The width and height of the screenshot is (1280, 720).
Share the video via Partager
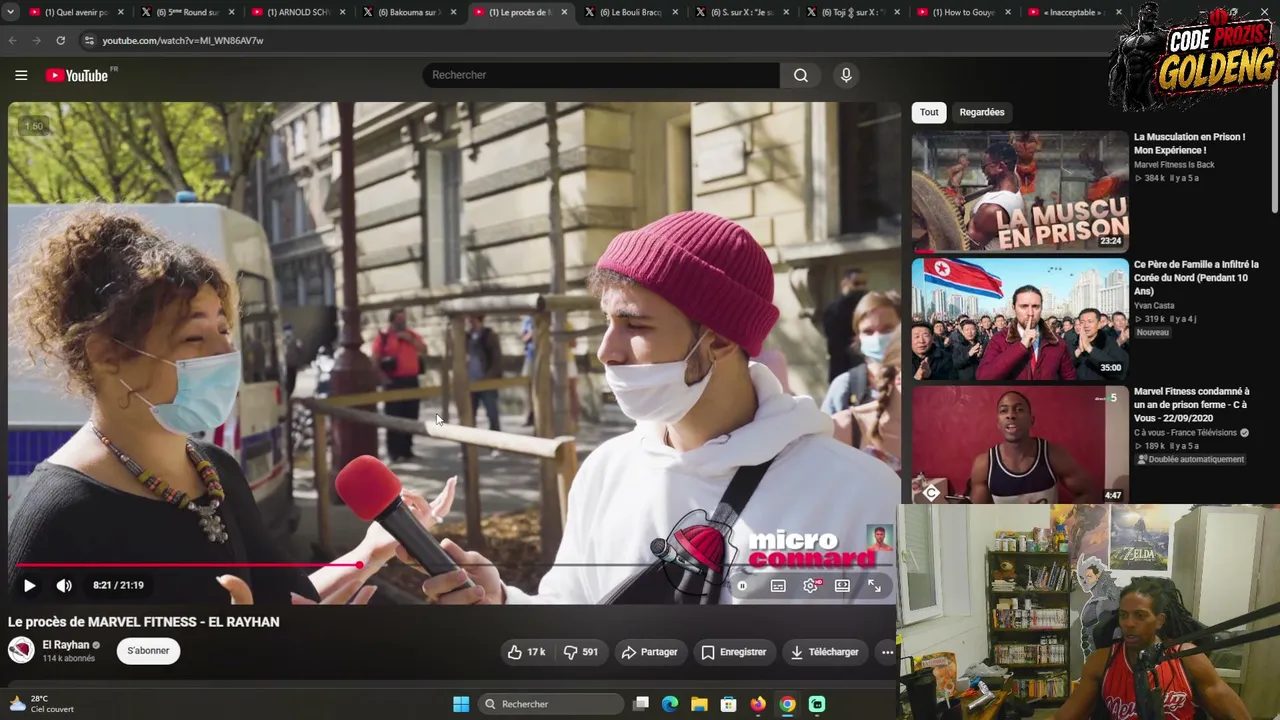click(x=650, y=652)
